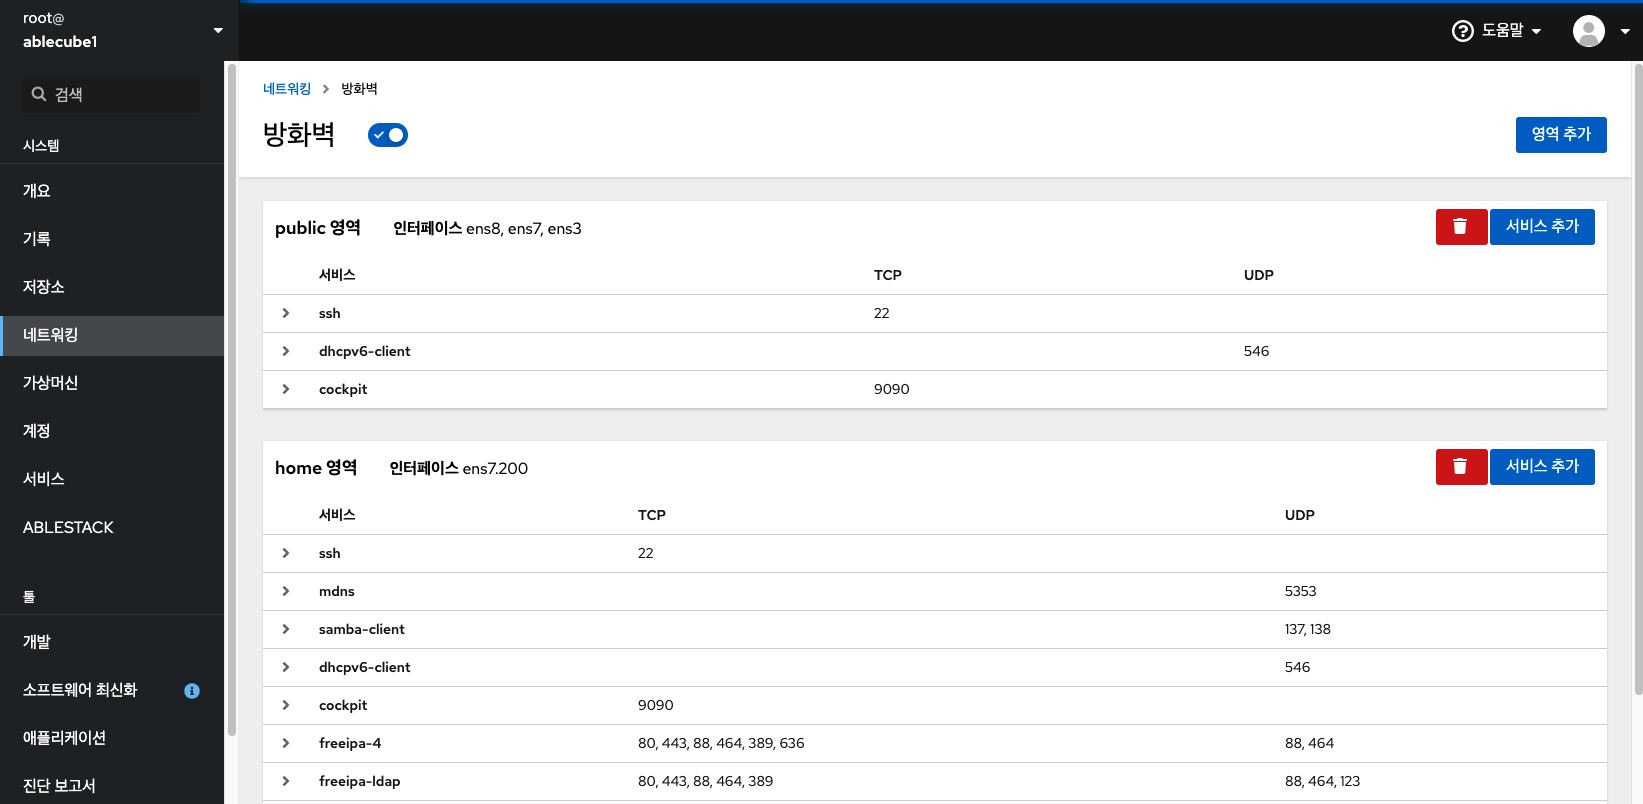Image resolution: width=1643 pixels, height=804 pixels.
Task: Follow the 네트워킹 breadcrumb link
Action: click(287, 89)
